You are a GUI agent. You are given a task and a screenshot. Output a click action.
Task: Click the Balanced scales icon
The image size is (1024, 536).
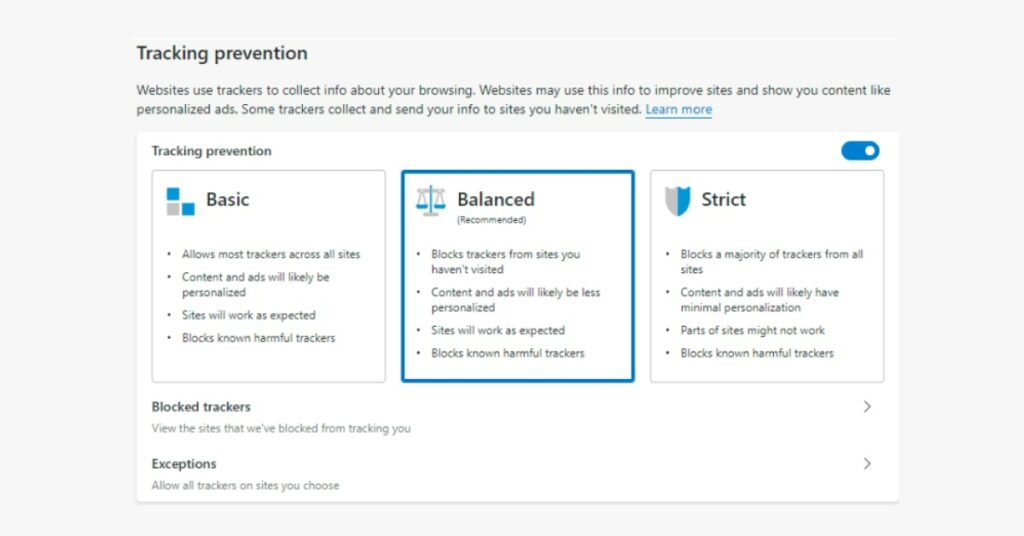coord(431,201)
